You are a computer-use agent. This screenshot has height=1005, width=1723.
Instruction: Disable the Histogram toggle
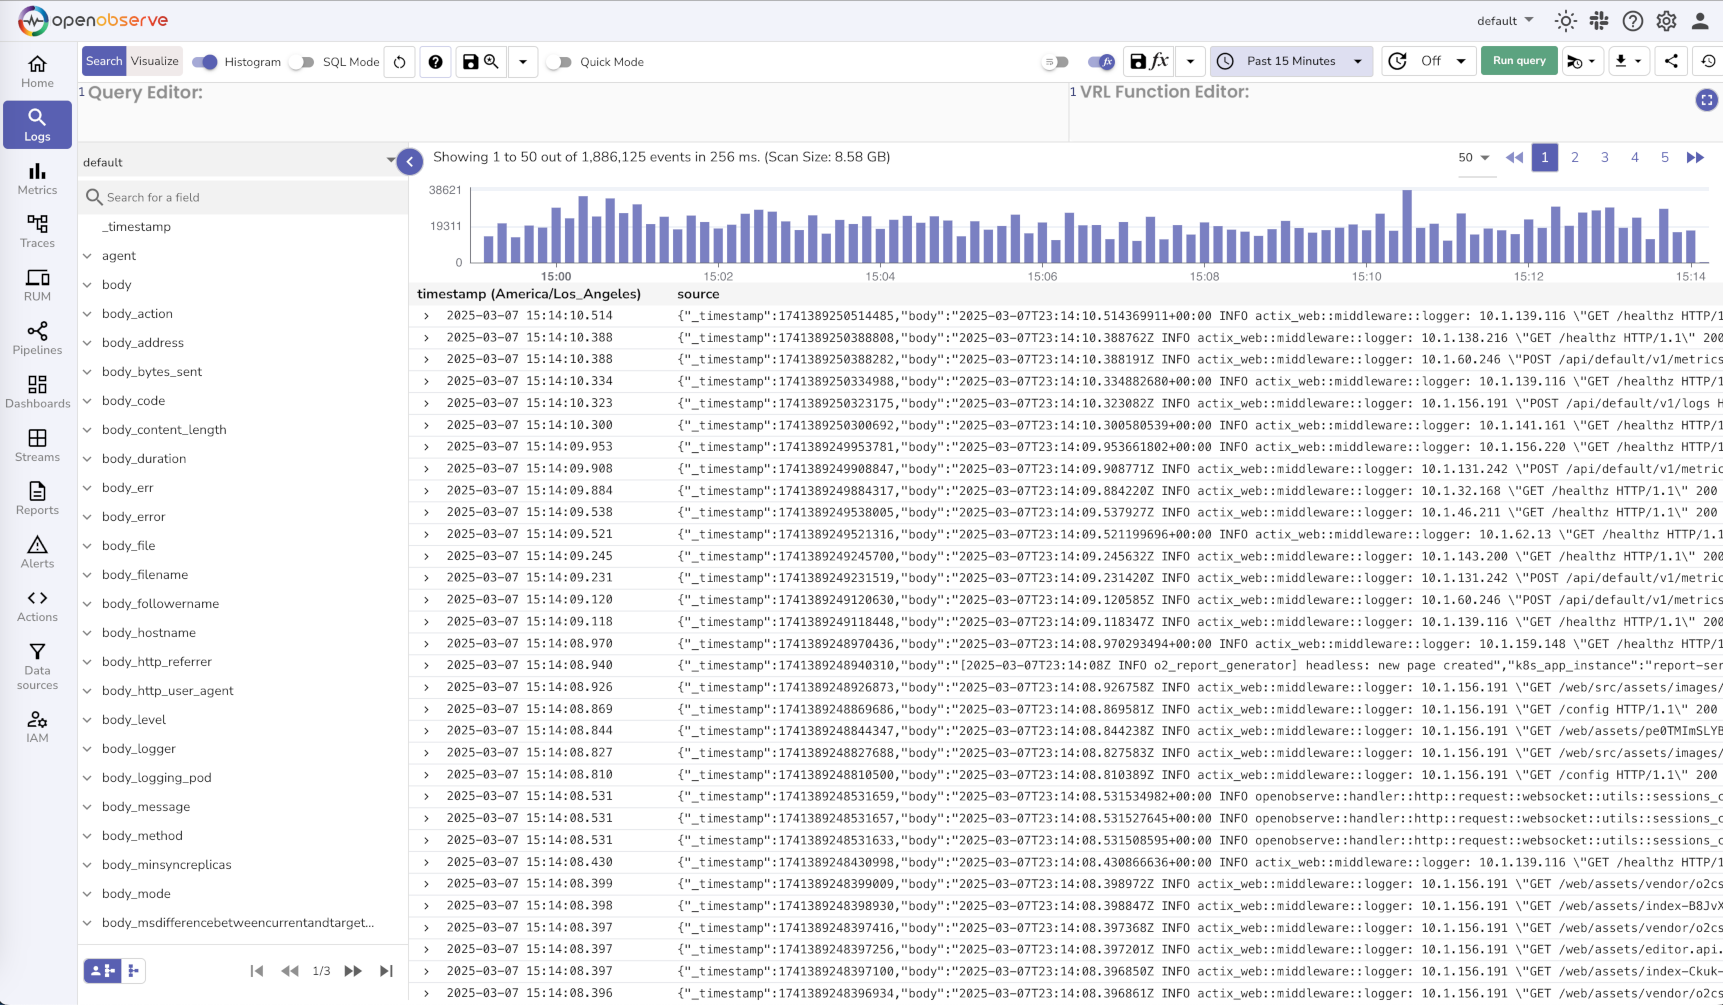pyautogui.click(x=204, y=62)
